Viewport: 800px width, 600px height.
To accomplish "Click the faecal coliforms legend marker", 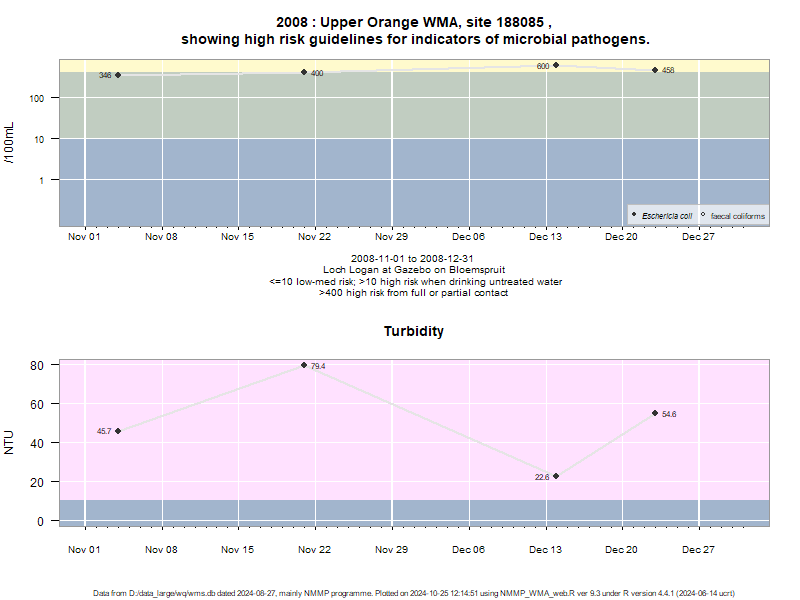I will tap(703, 214).
